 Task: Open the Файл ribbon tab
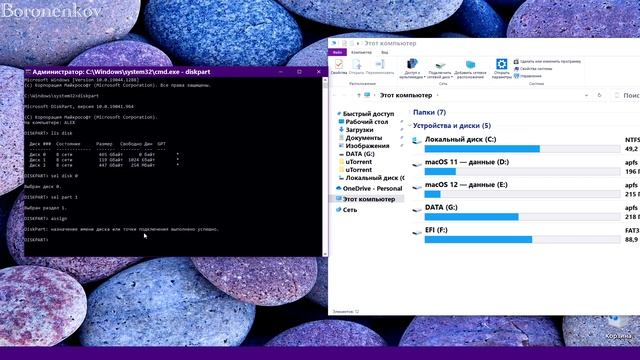(x=337, y=52)
